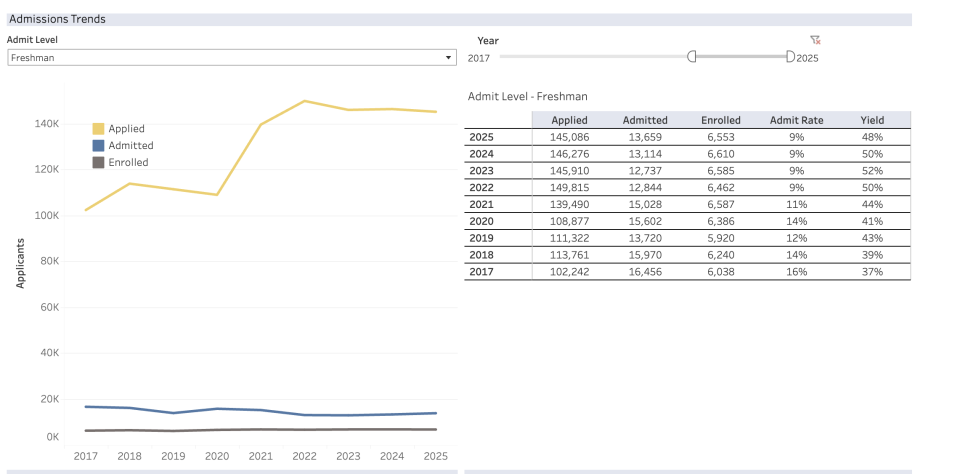Click the 2021 label on the x-axis

click(x=261, y=456)
